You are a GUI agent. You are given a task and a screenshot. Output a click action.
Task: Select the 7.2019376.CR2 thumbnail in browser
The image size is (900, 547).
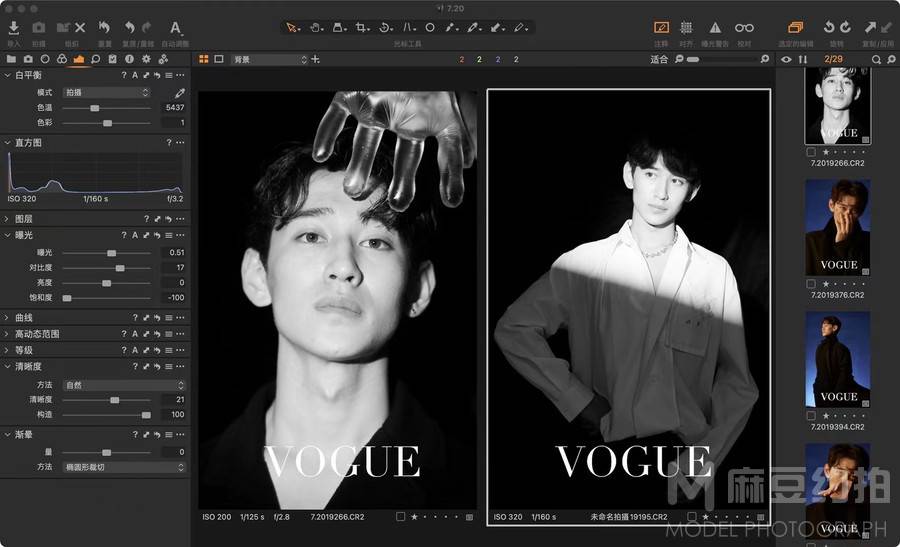click(837, 227)
